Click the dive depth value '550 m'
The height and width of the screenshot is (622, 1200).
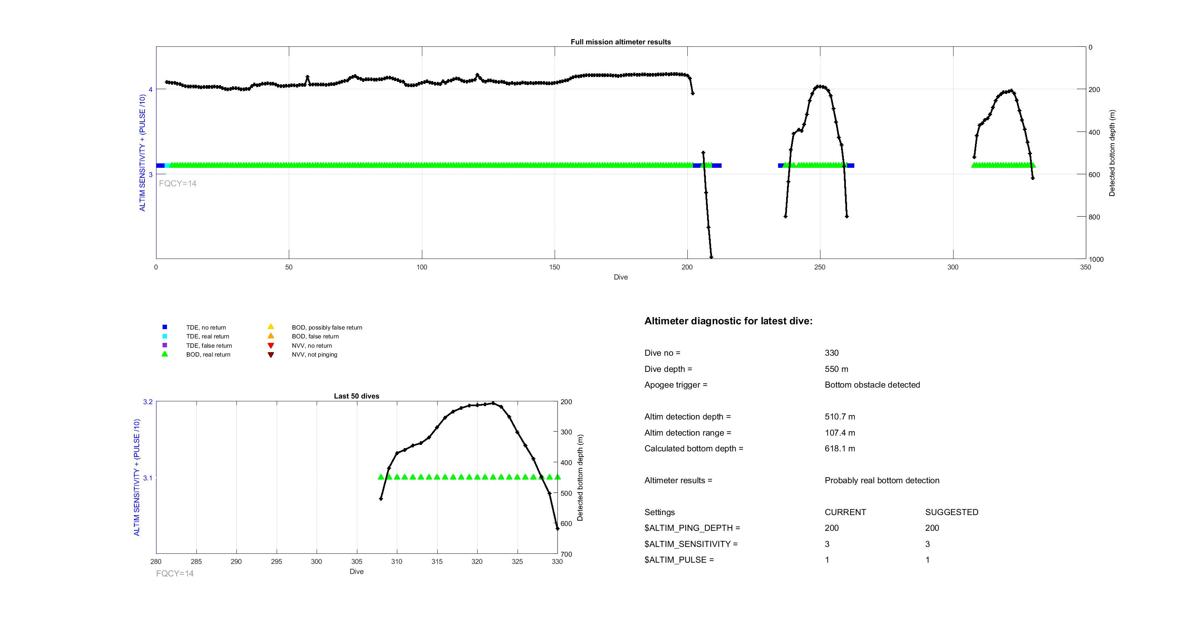pos(837,369)
